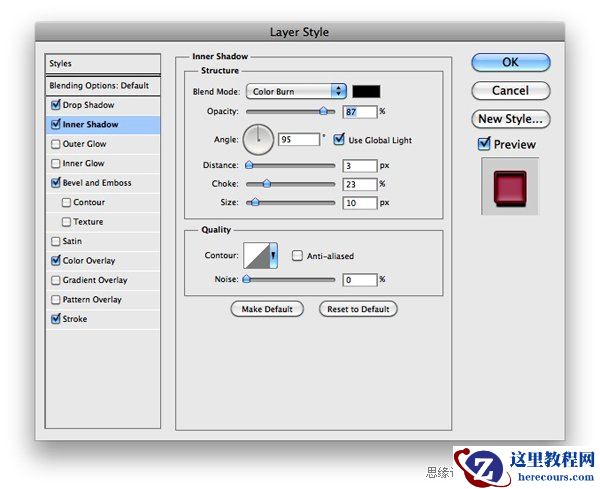Enable the Inner Glow checkbox
This screenshot has width=600, height=489.
56,163
